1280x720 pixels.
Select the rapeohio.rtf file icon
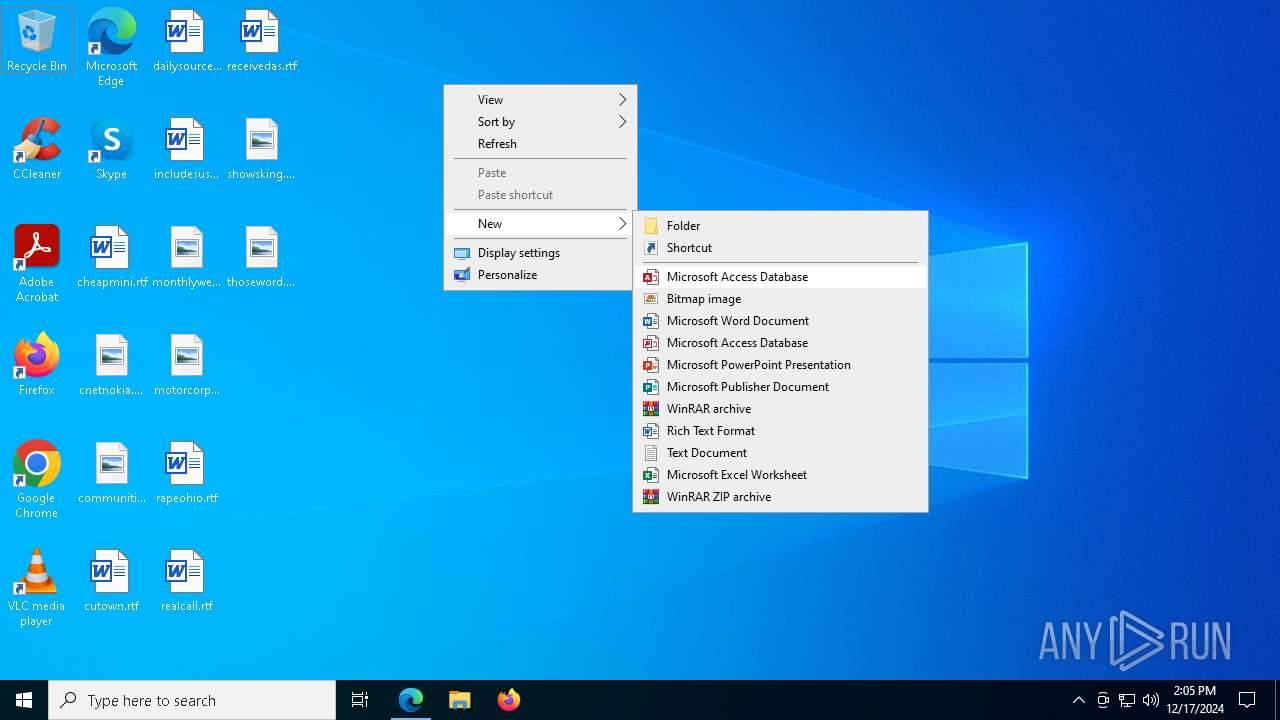point(186,472)
